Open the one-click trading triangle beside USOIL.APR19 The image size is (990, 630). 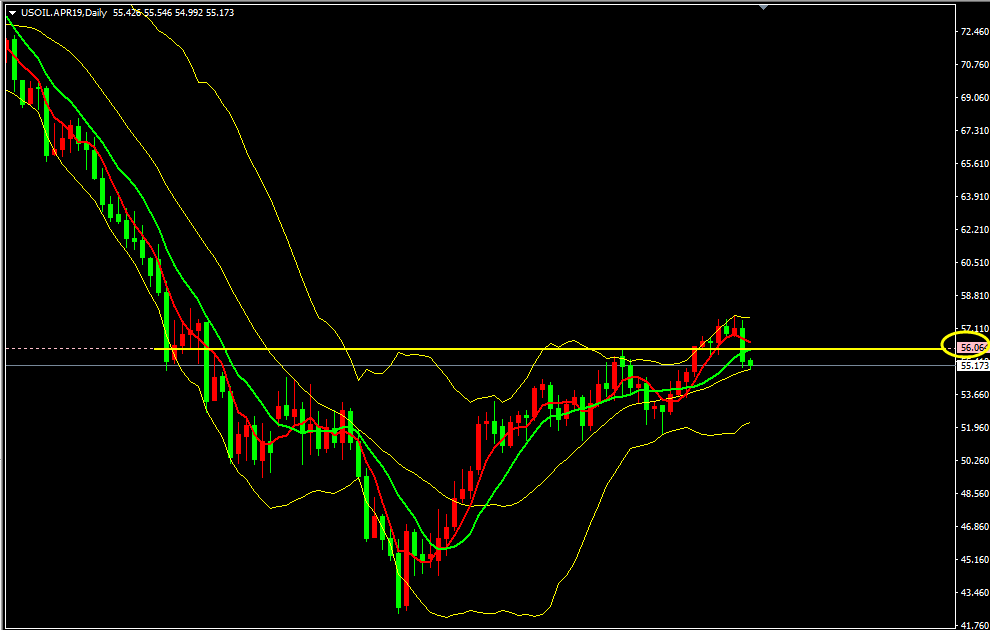tap(12, 13)
